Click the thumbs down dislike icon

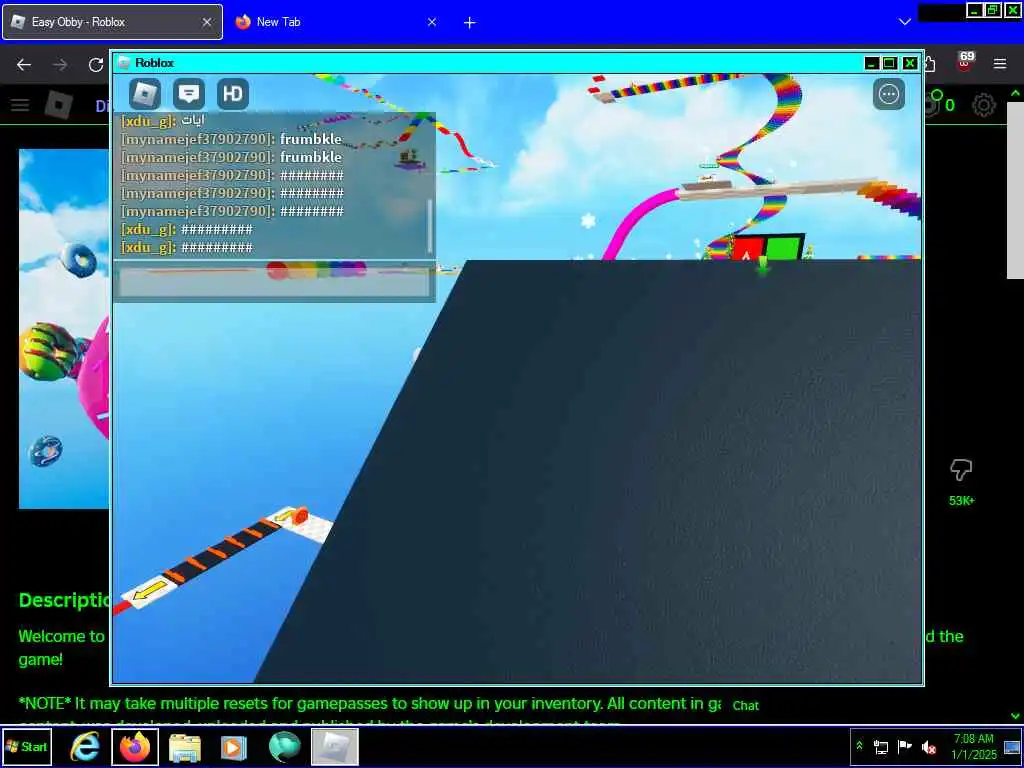pyautogui.click(x=961, y=469)
